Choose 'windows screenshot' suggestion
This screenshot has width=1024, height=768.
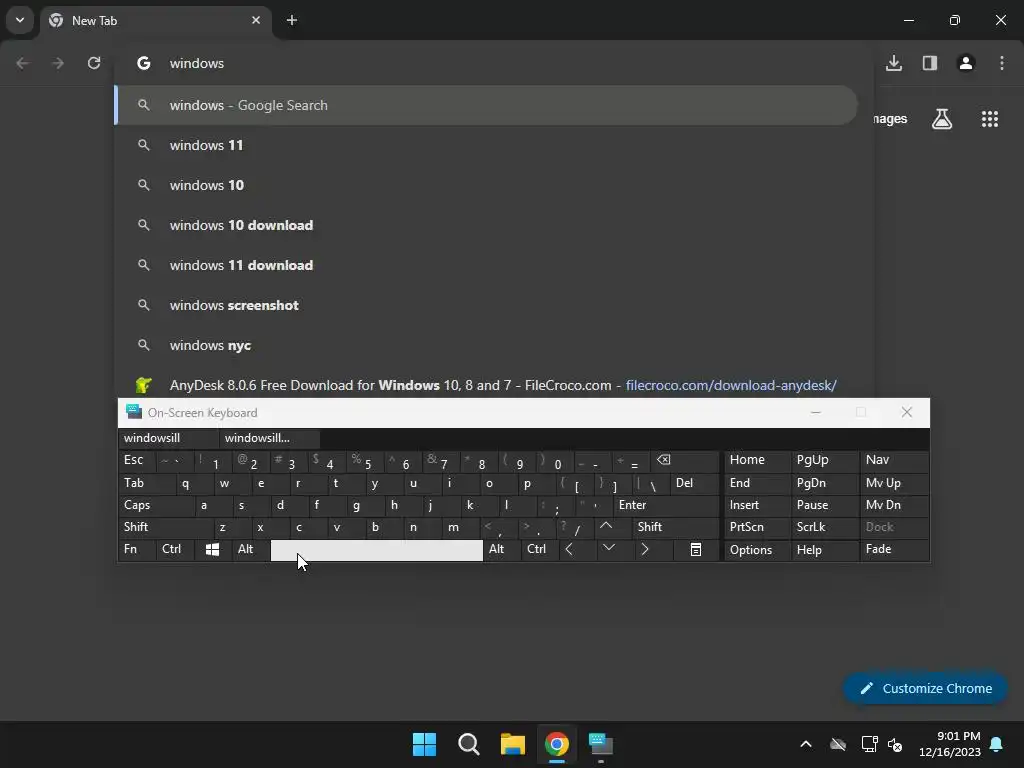point(486,305)
